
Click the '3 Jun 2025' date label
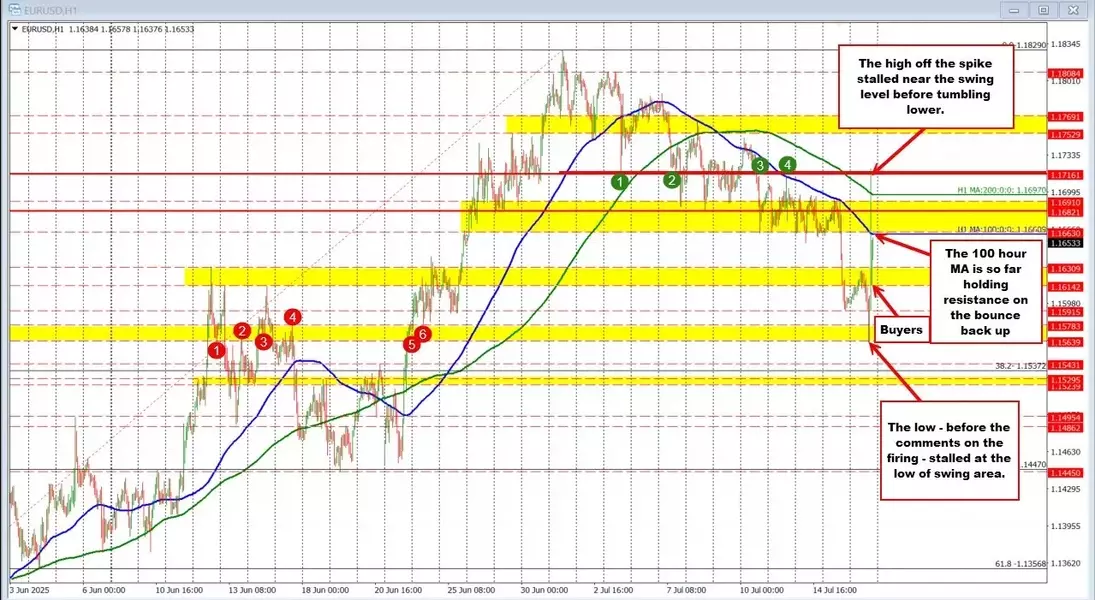(31, 590)
